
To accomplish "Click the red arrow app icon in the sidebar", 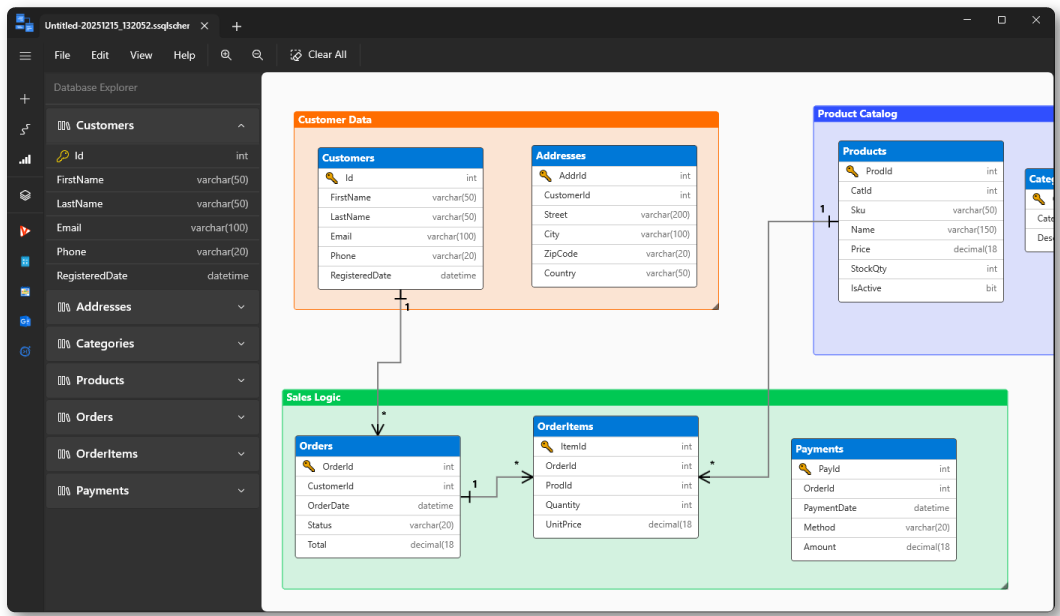I will [x=24, y=231].
